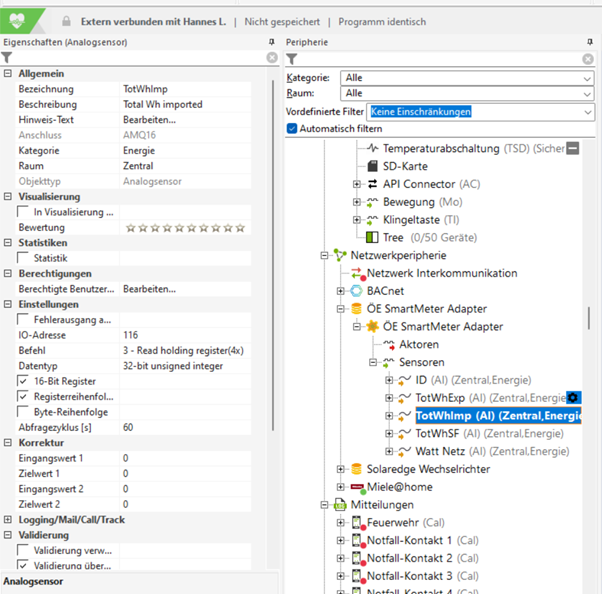Toggle the Validierung verw... checkbox
This screenshot has width=602, height=594.
[23, 550]
